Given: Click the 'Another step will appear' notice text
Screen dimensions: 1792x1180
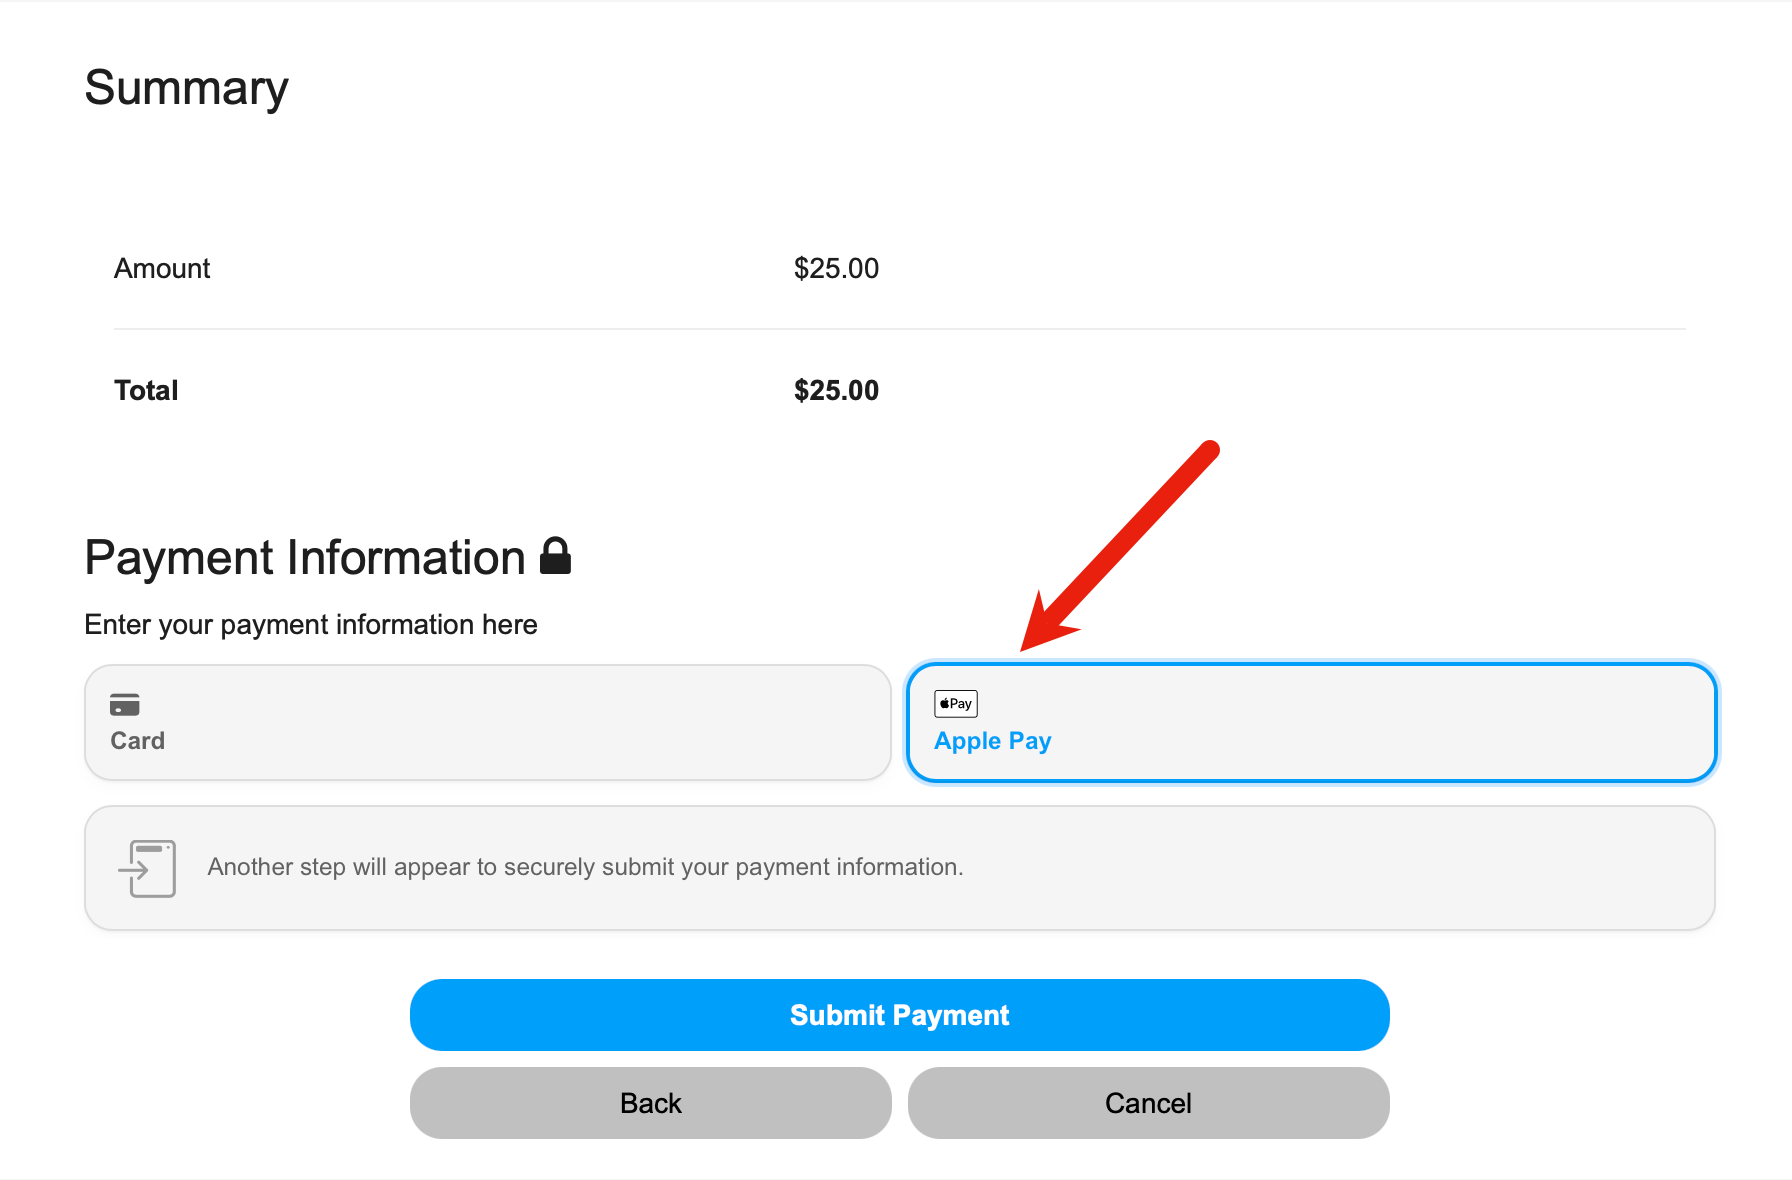Looking at the screenshot, I should (586, 867).
